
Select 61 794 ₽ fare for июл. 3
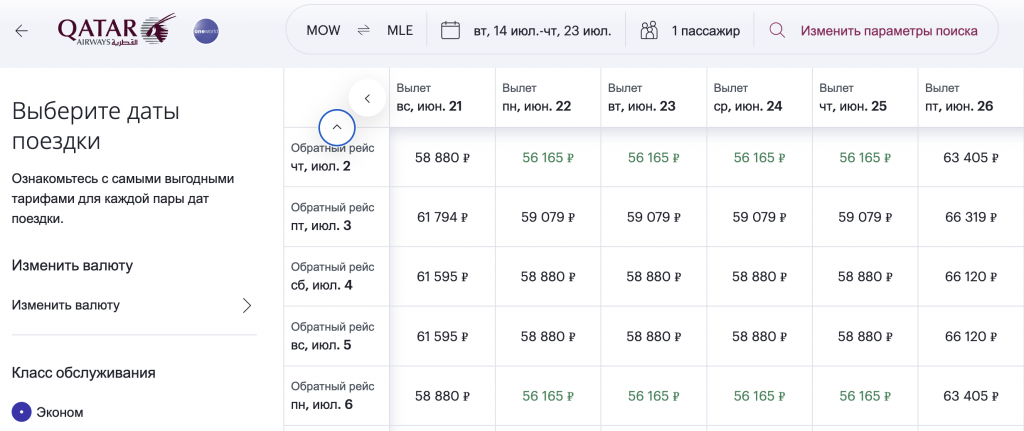coord(442,216)
